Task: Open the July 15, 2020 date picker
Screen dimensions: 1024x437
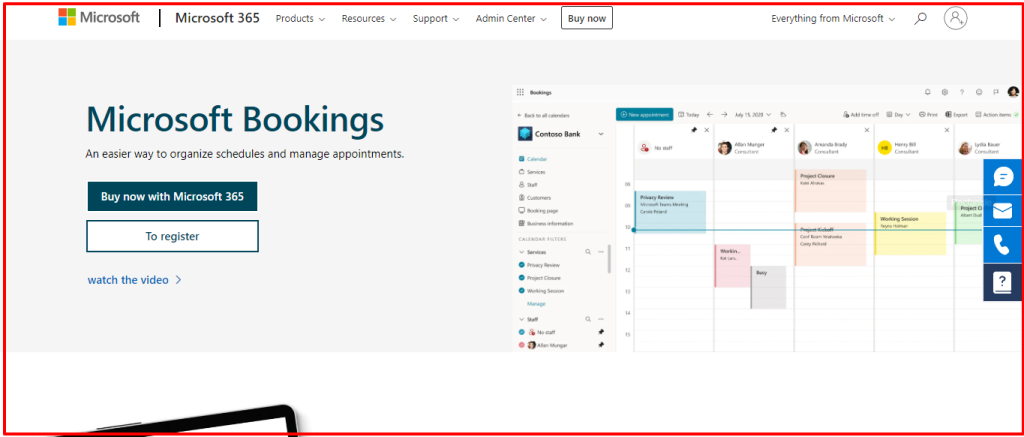Action: click(x=752, y=114)
